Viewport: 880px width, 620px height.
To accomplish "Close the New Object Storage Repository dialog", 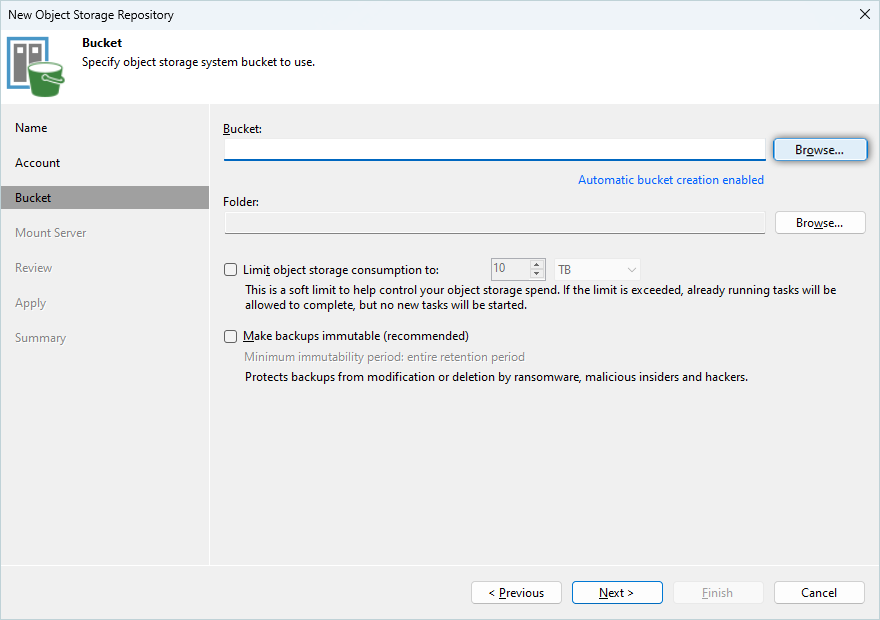I will pos(864,14).
